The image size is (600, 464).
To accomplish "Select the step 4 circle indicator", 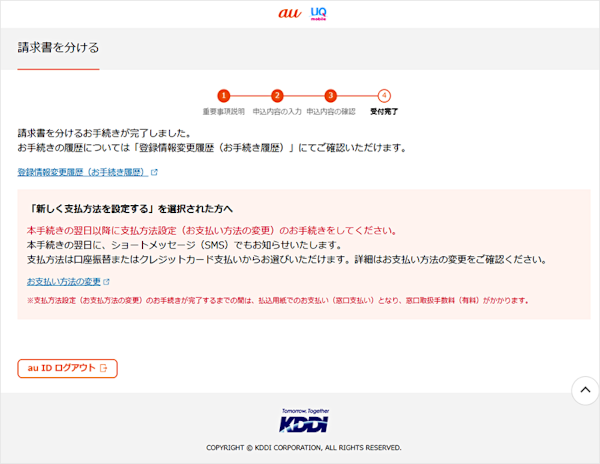I will click(384, 95).
